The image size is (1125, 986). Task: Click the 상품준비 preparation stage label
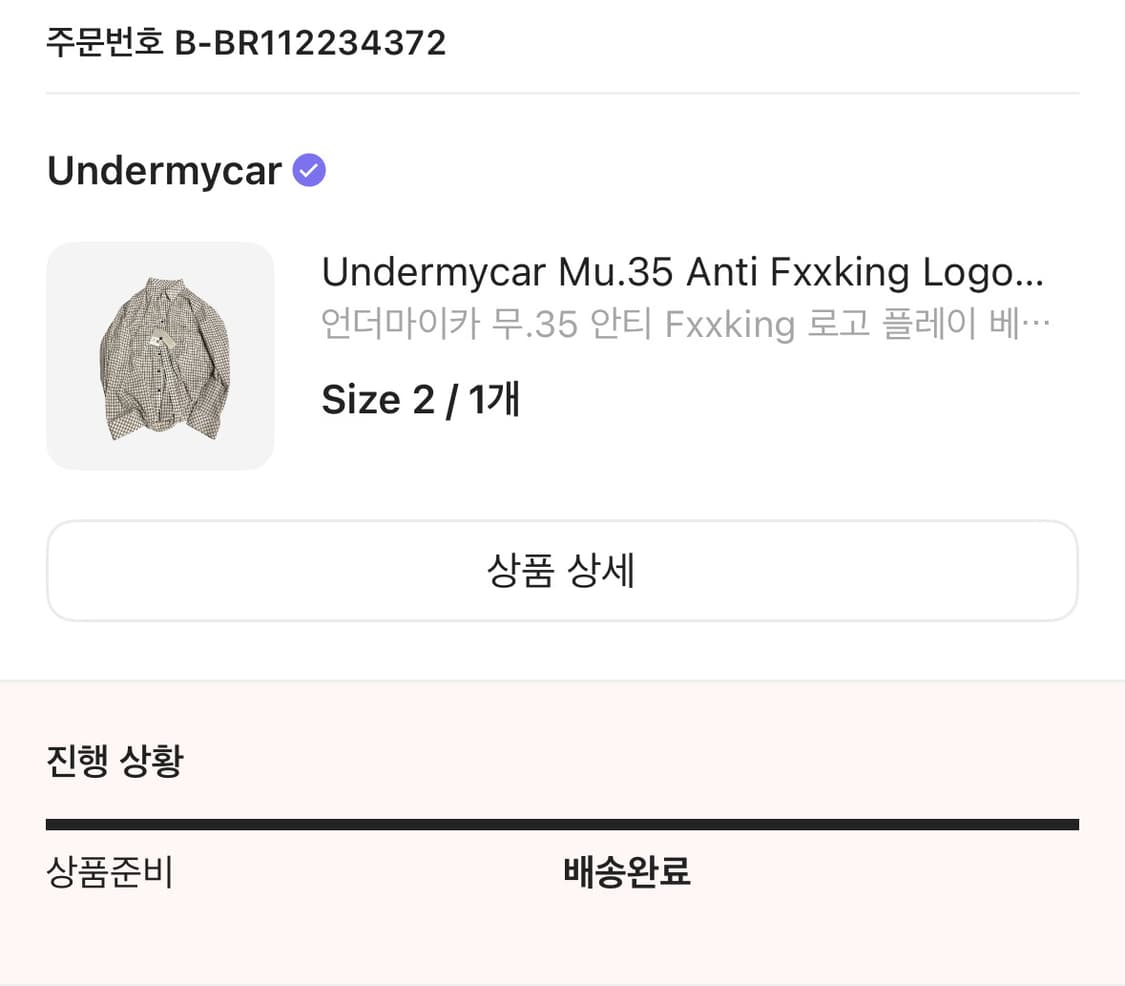click(x=110, y=873)
